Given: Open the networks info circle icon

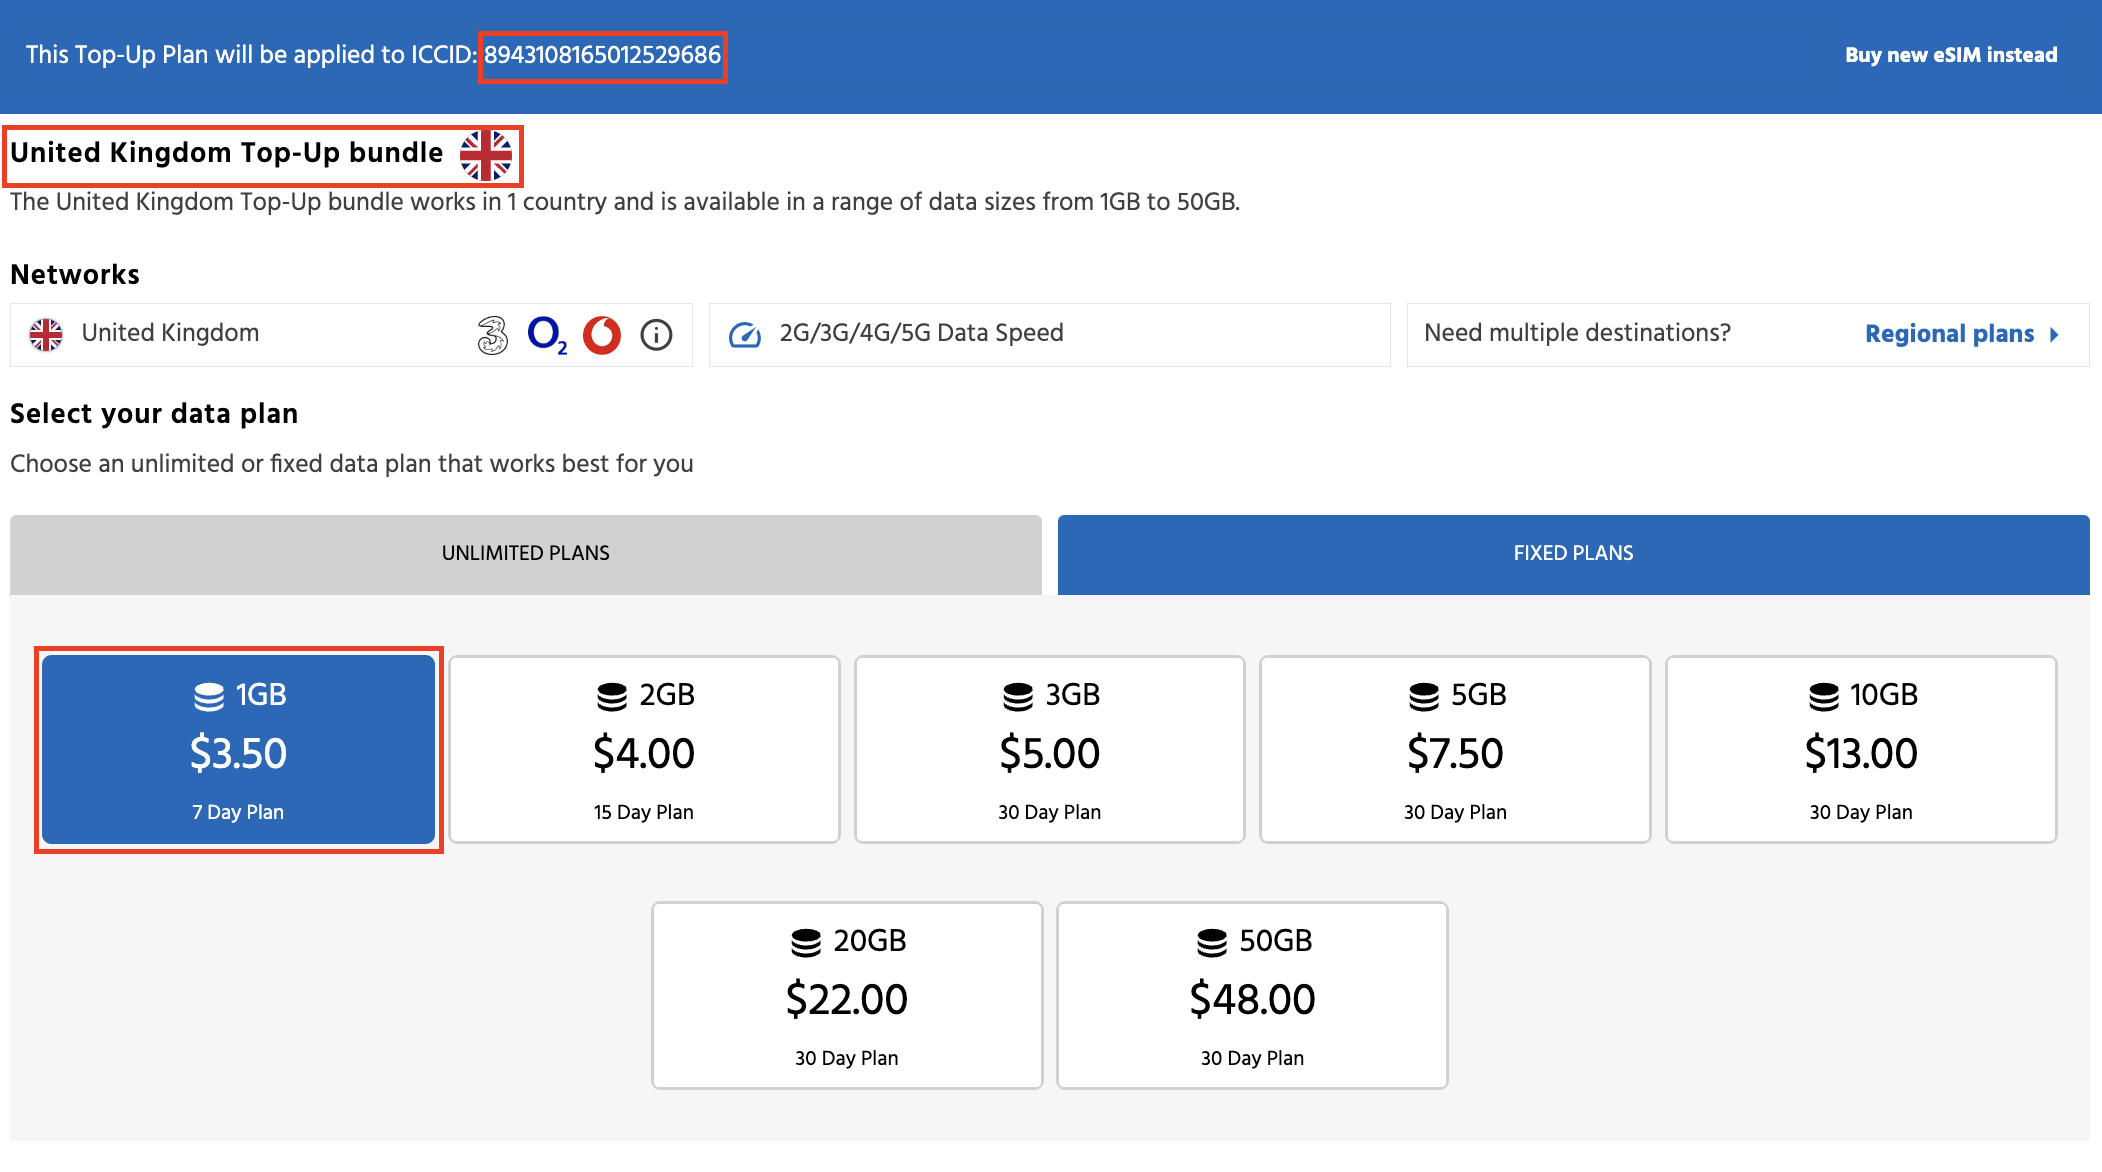Looking at the screenshot, I should click(656, 335).
